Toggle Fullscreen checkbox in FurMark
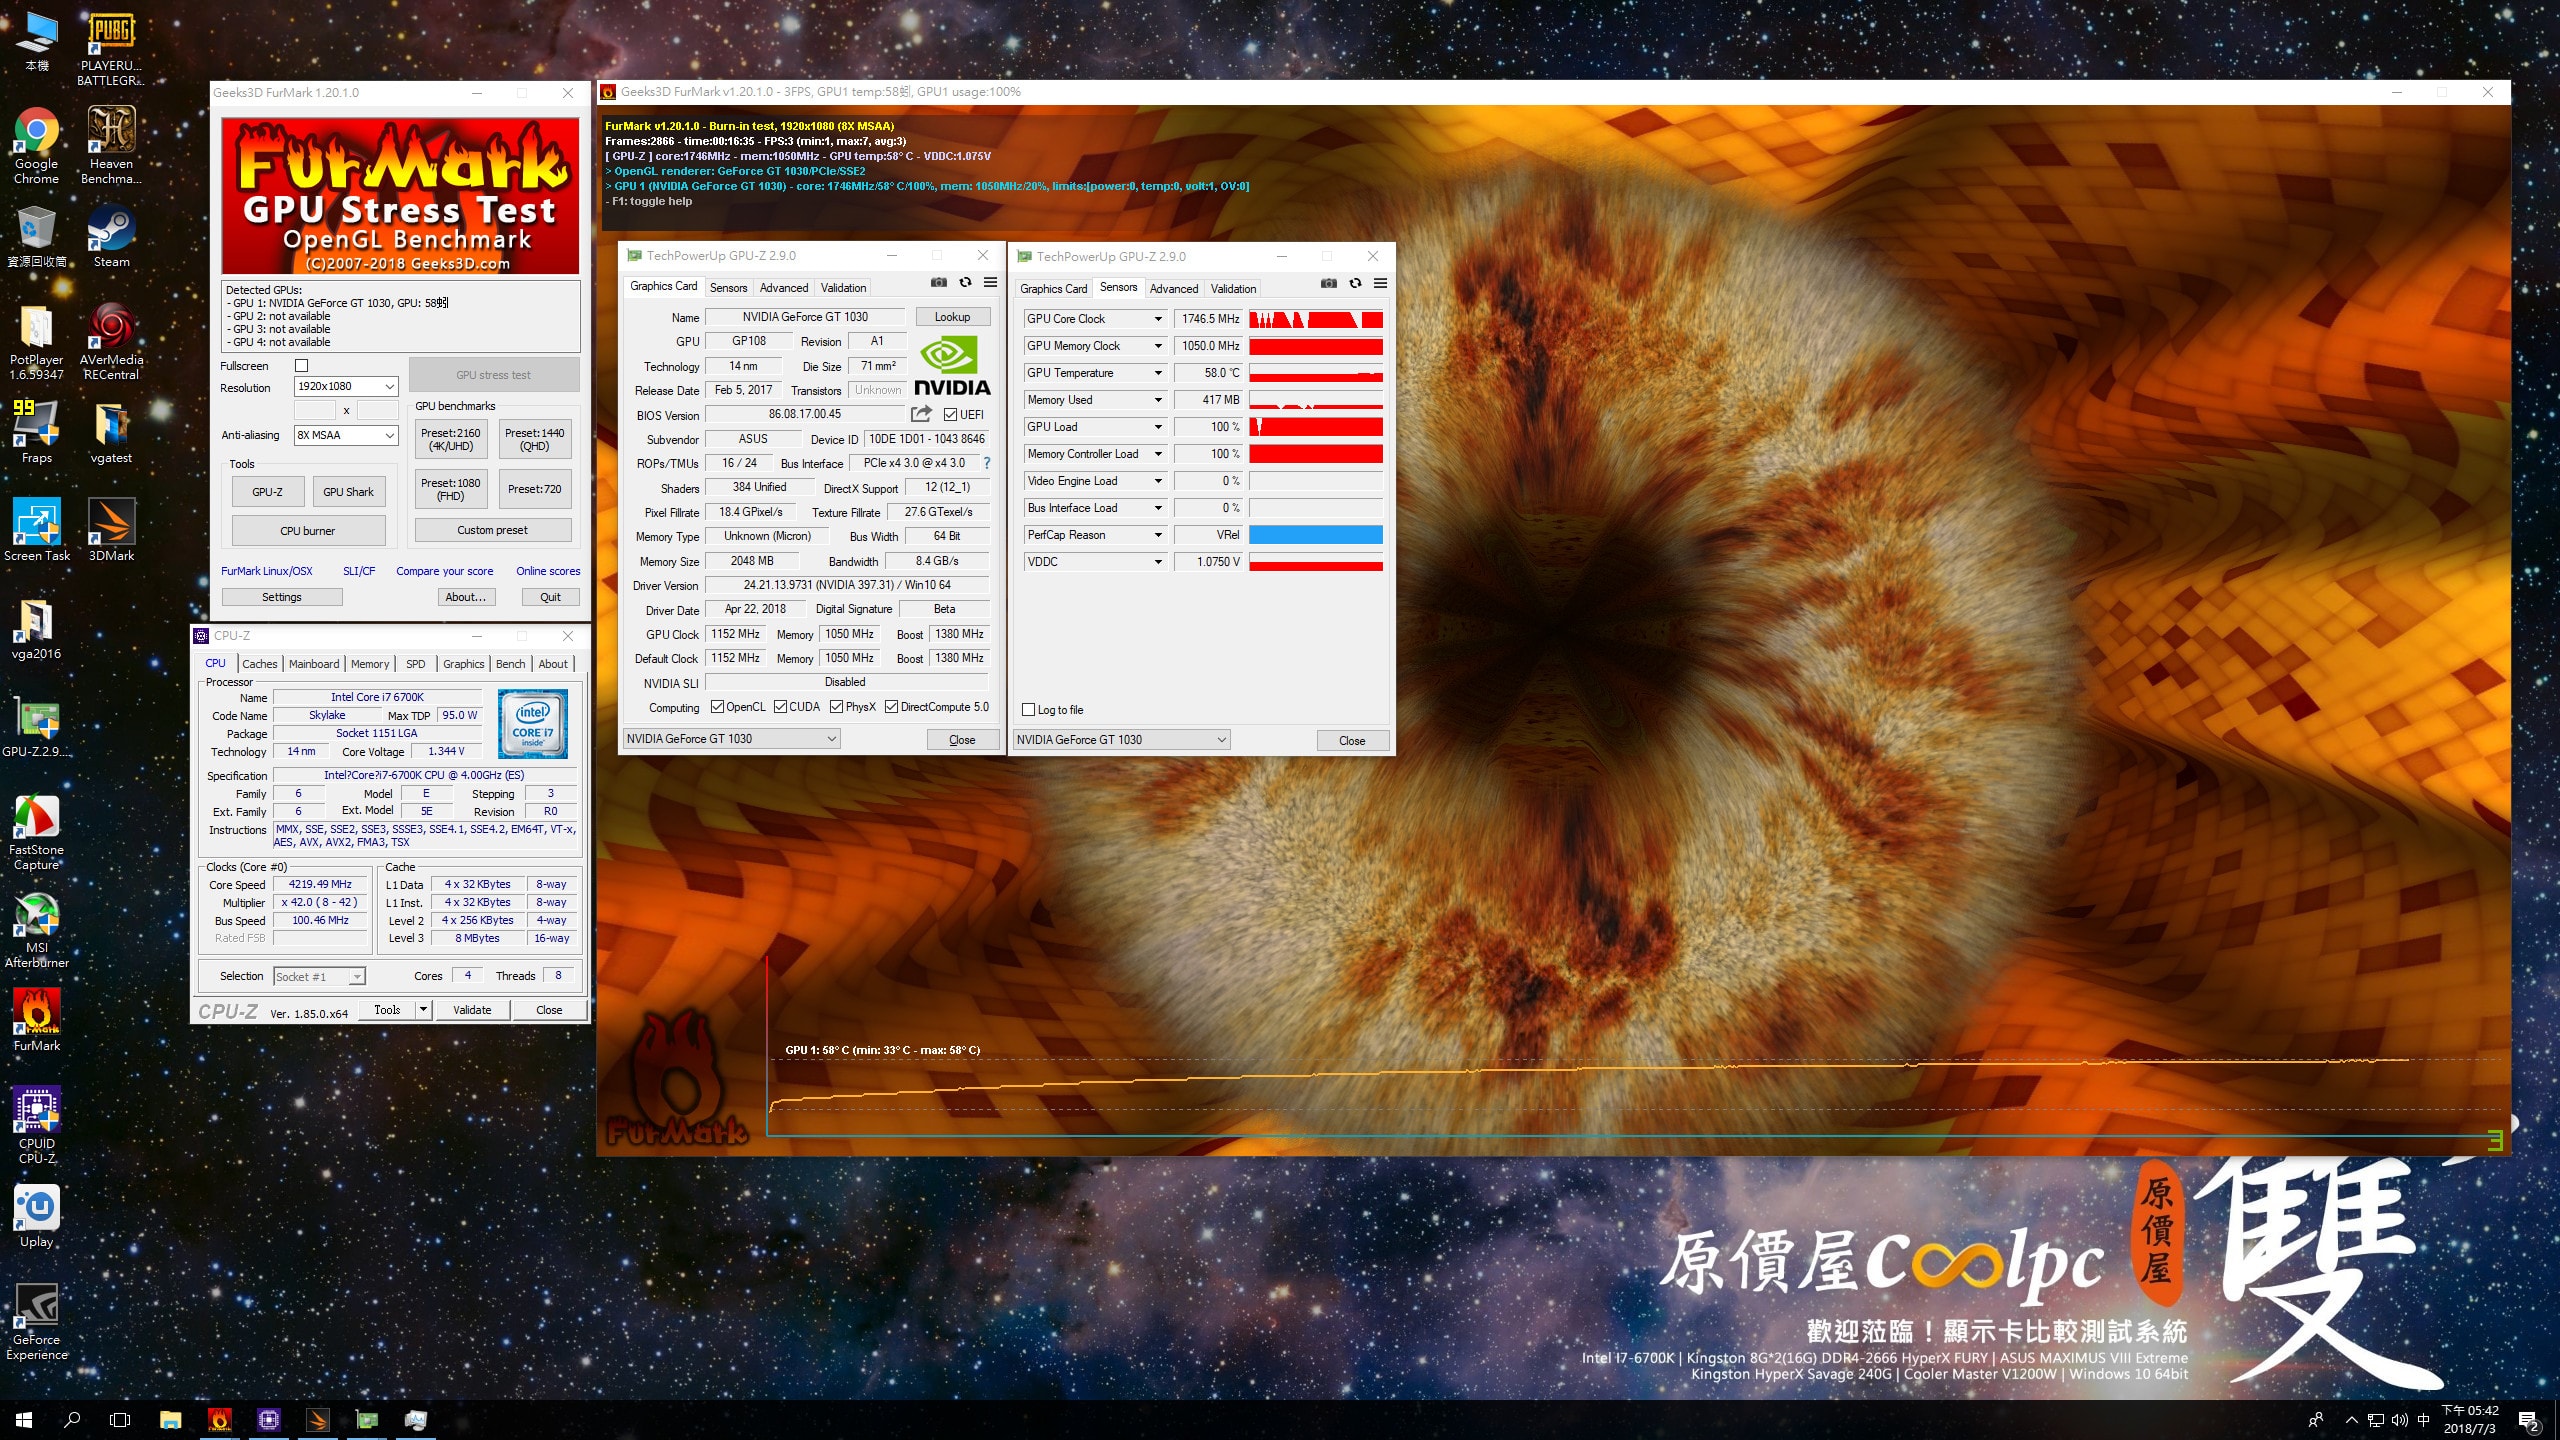 301,366
